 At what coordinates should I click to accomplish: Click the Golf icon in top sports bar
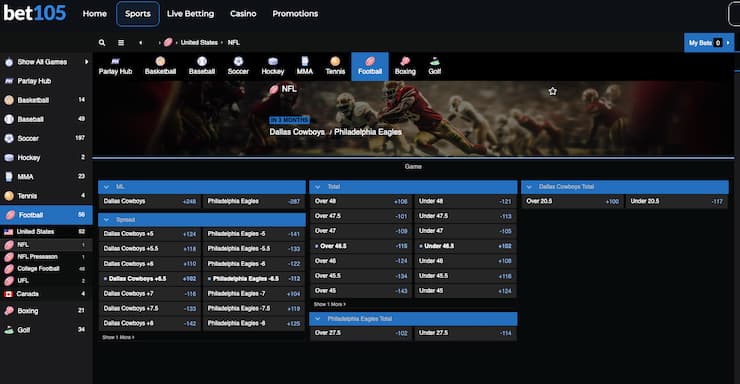point(435,61)
